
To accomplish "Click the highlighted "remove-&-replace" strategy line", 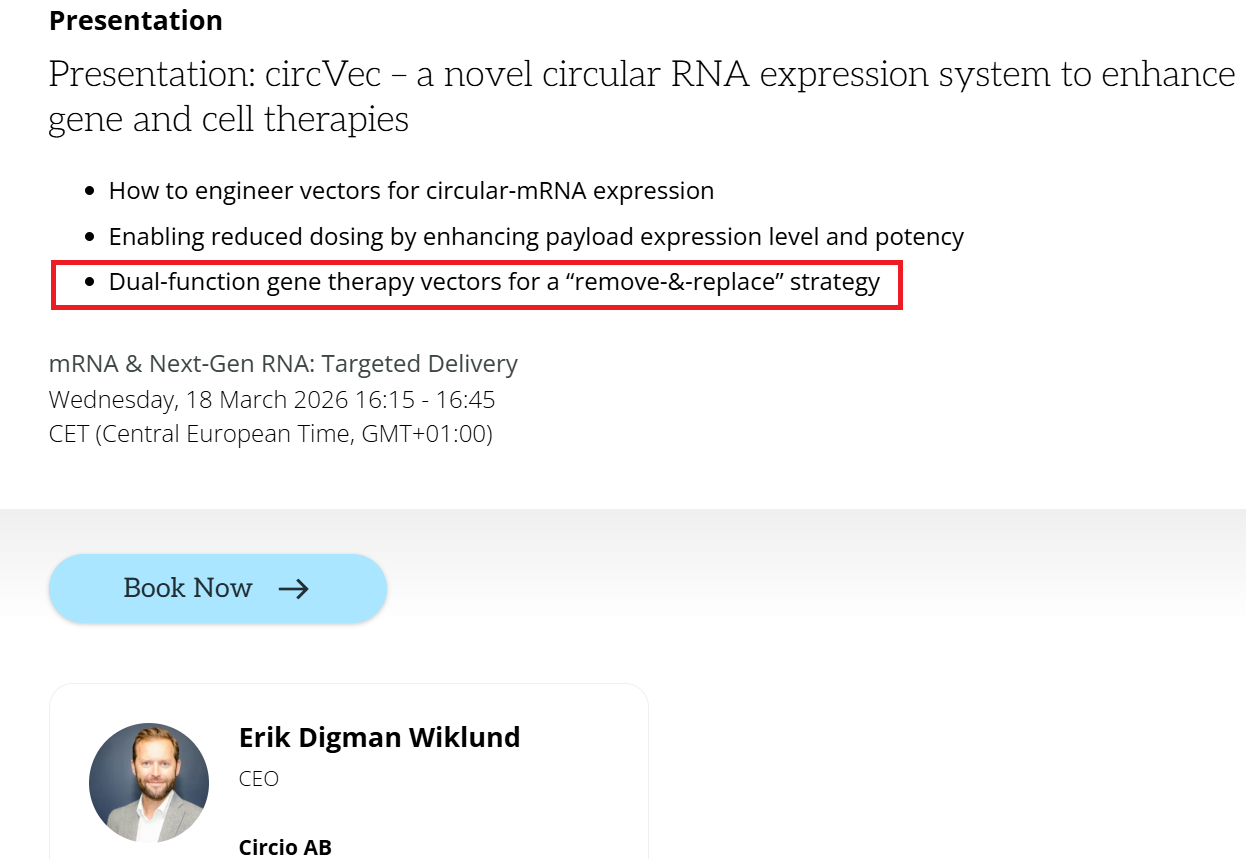I will pyautogui.click(x=494, y=283).
